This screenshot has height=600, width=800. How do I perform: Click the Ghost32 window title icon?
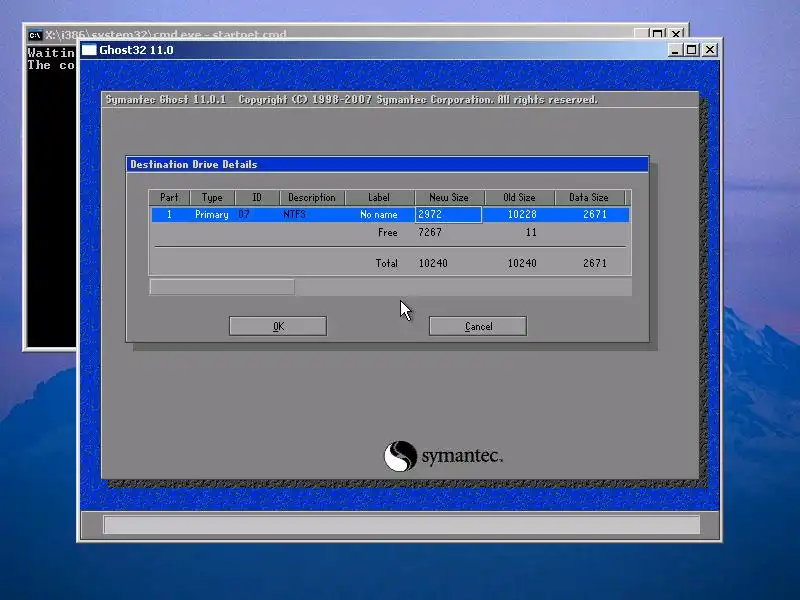89,50
